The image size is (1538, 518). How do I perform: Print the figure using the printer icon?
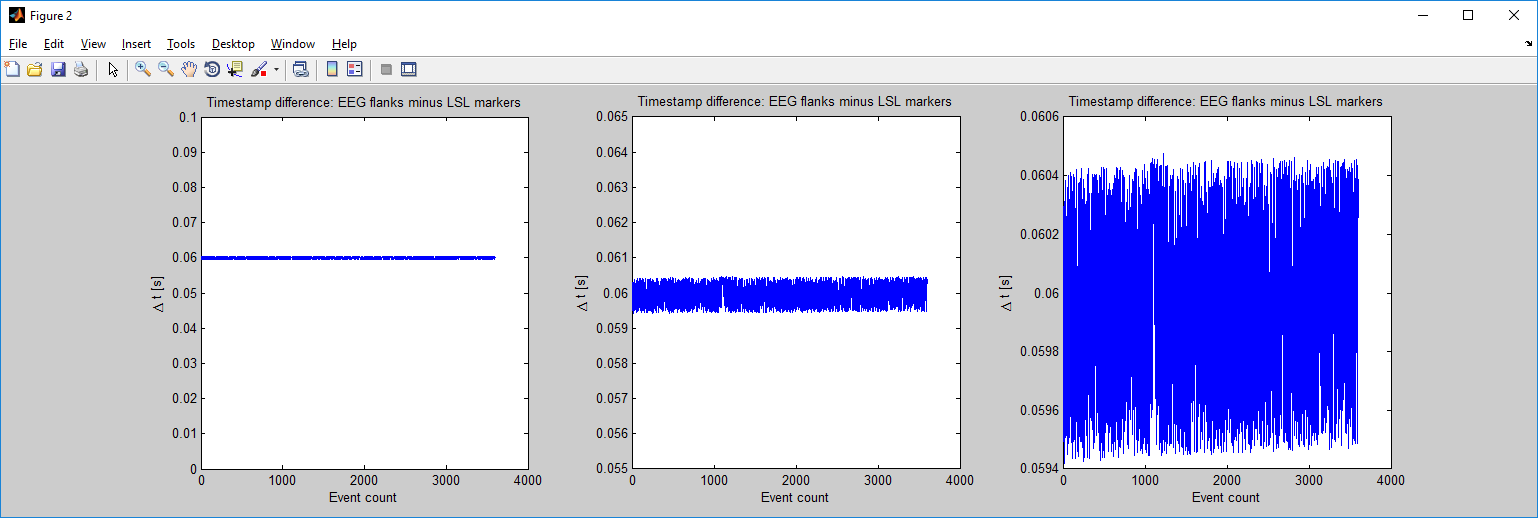point(81,69)
